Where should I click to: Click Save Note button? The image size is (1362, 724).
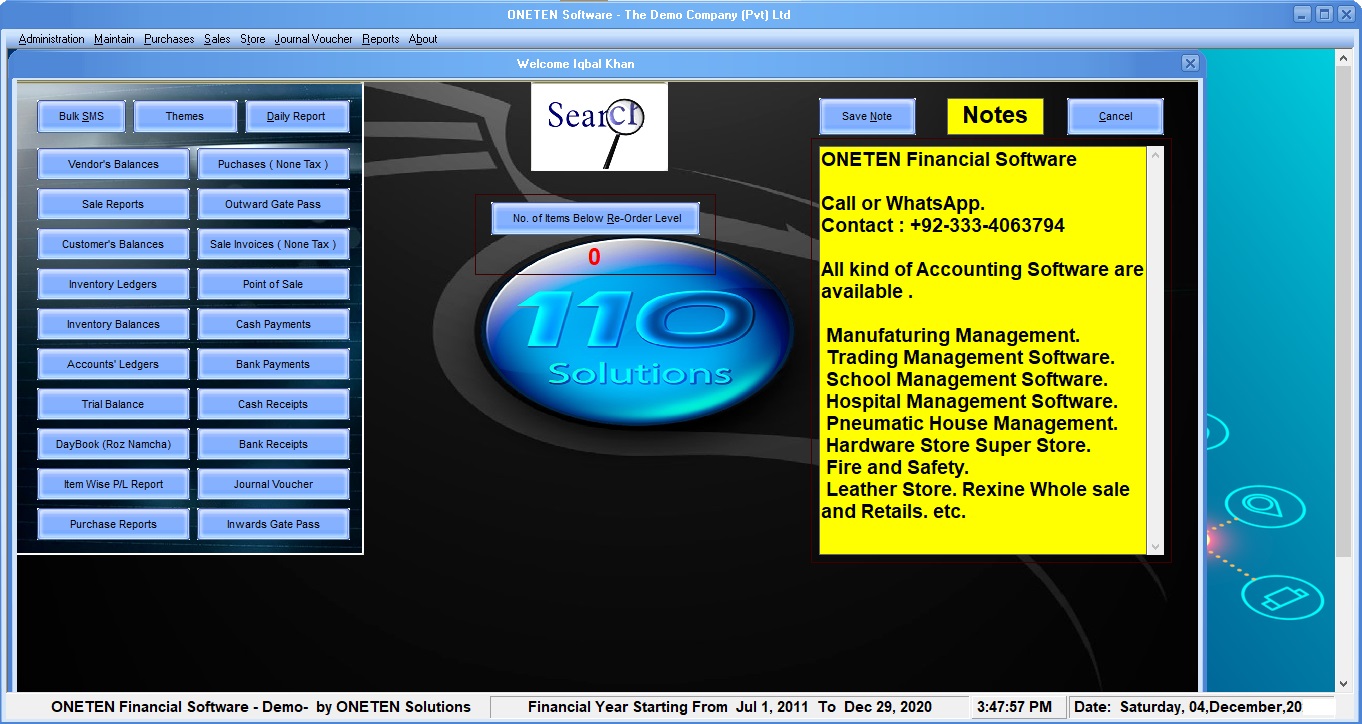(x=866, y=116)
